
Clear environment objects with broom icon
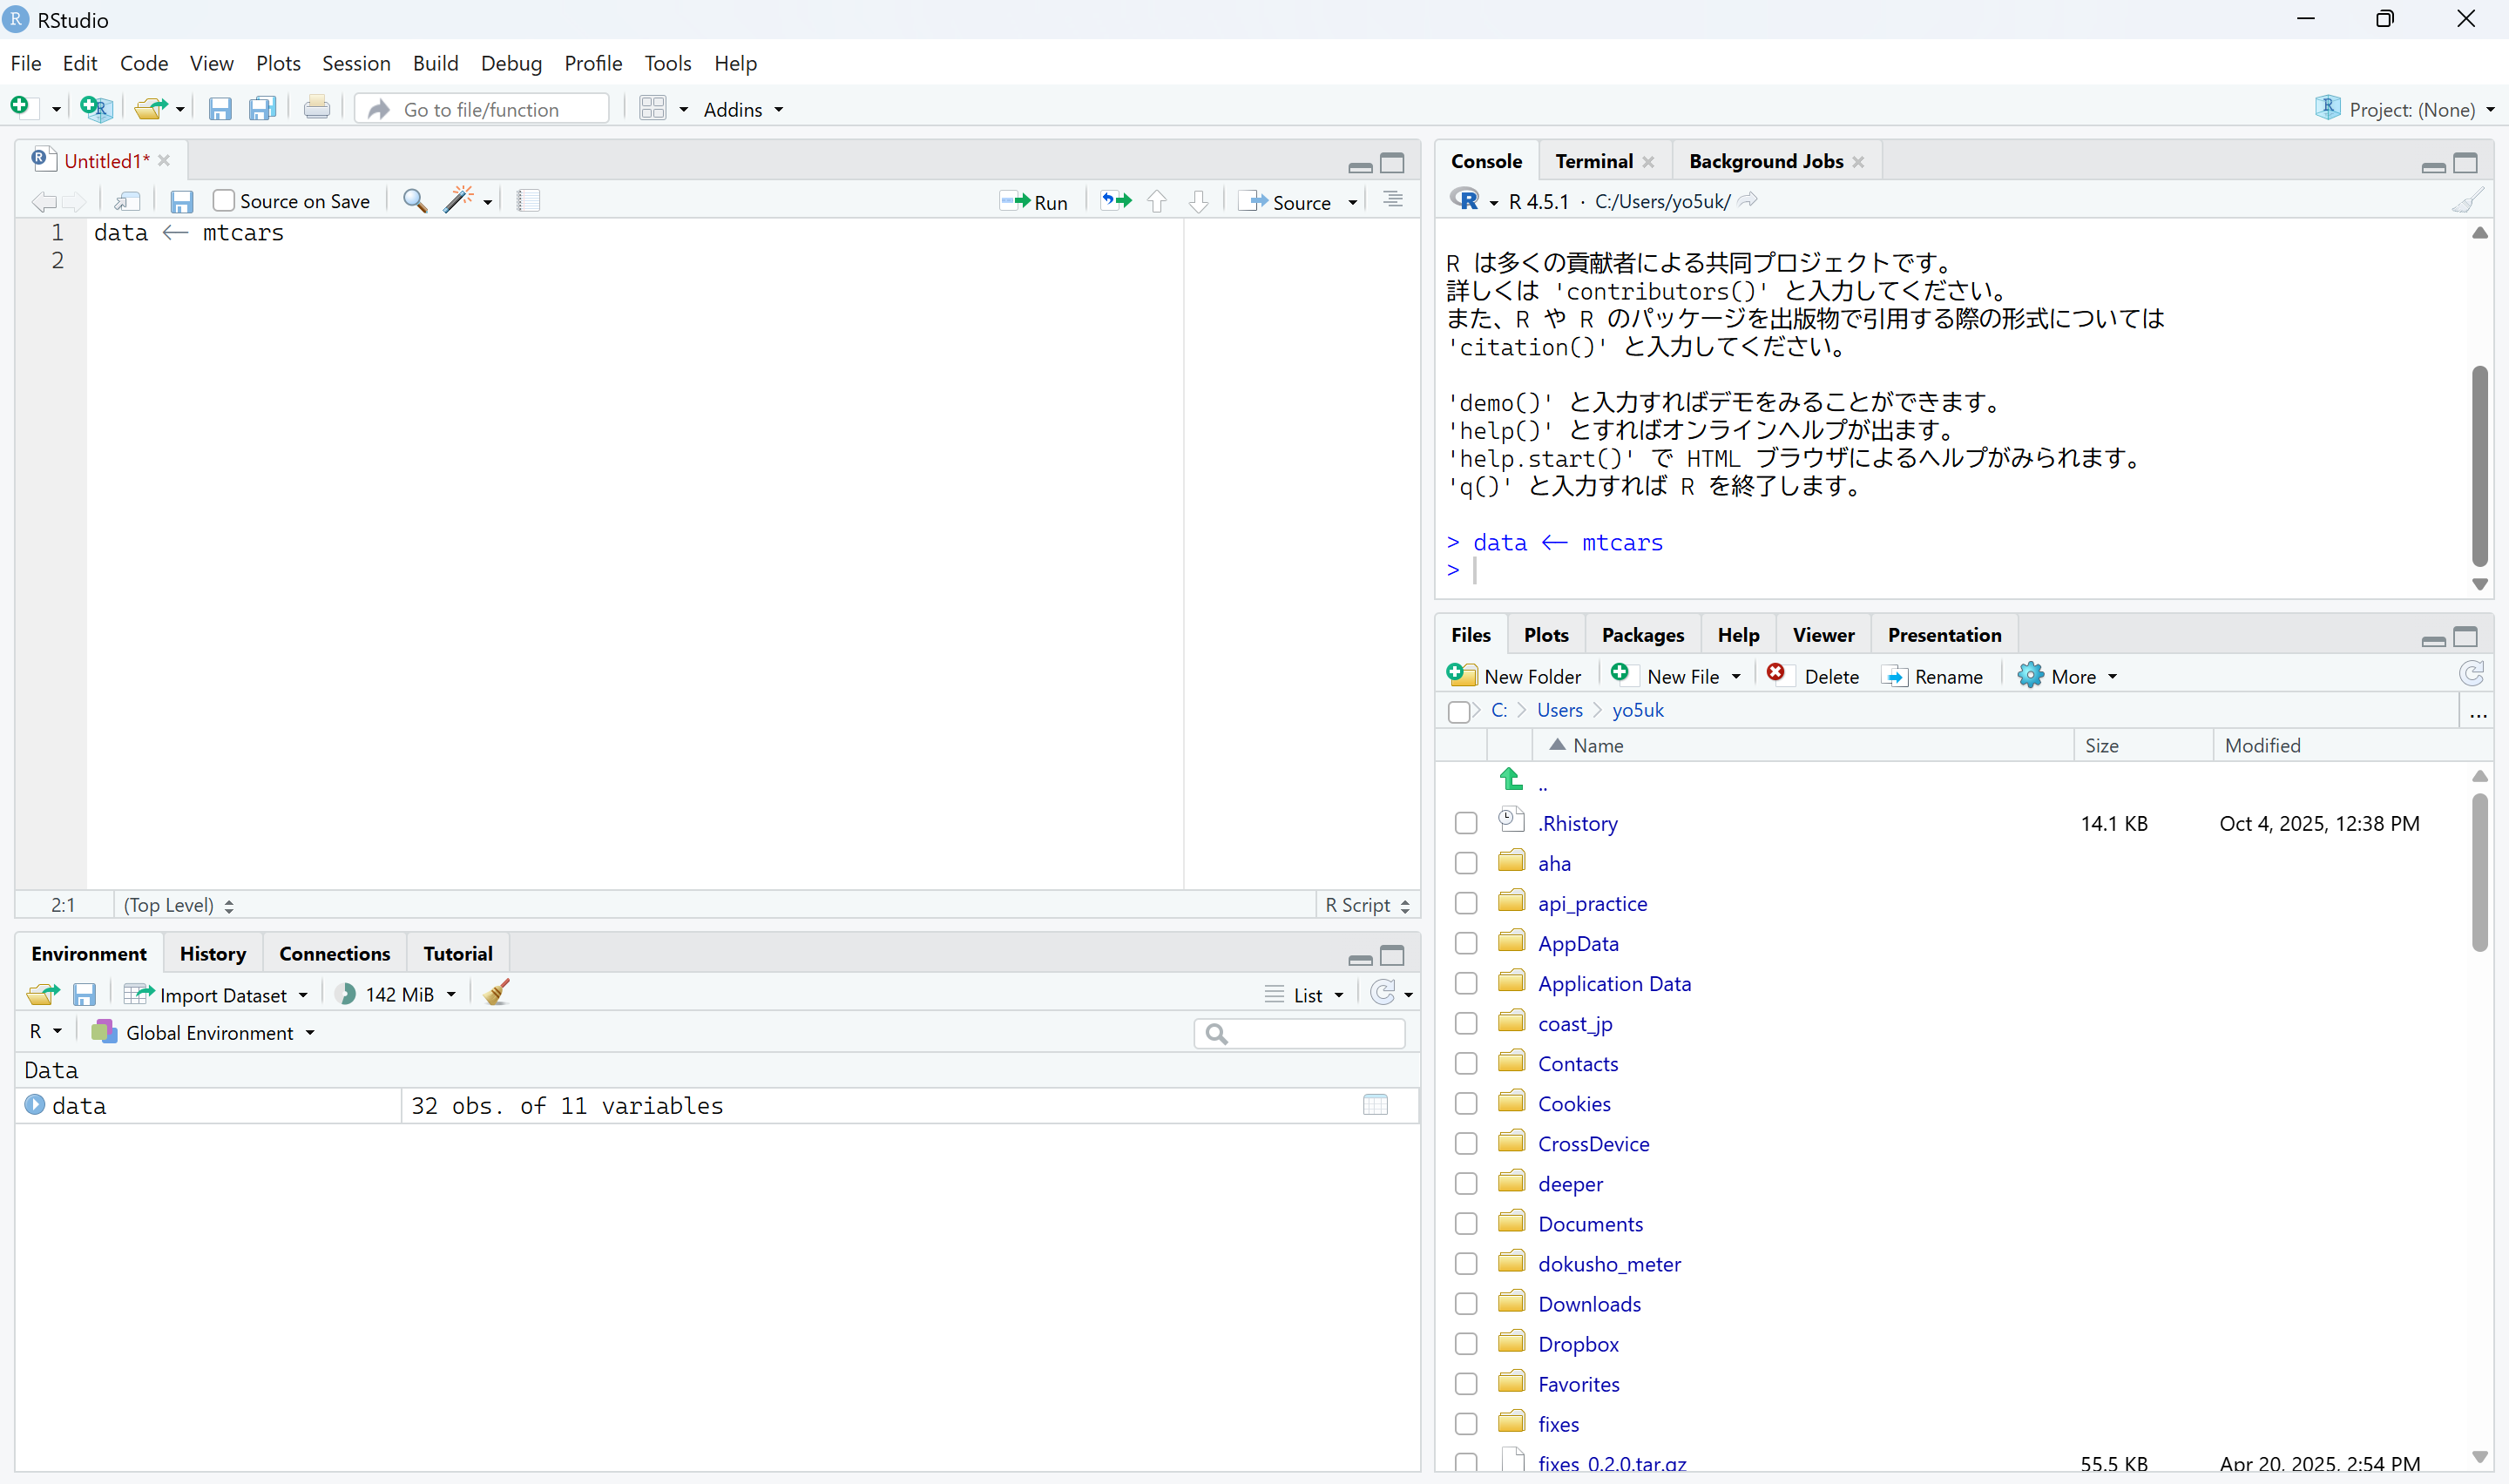(x=496, y=993)
